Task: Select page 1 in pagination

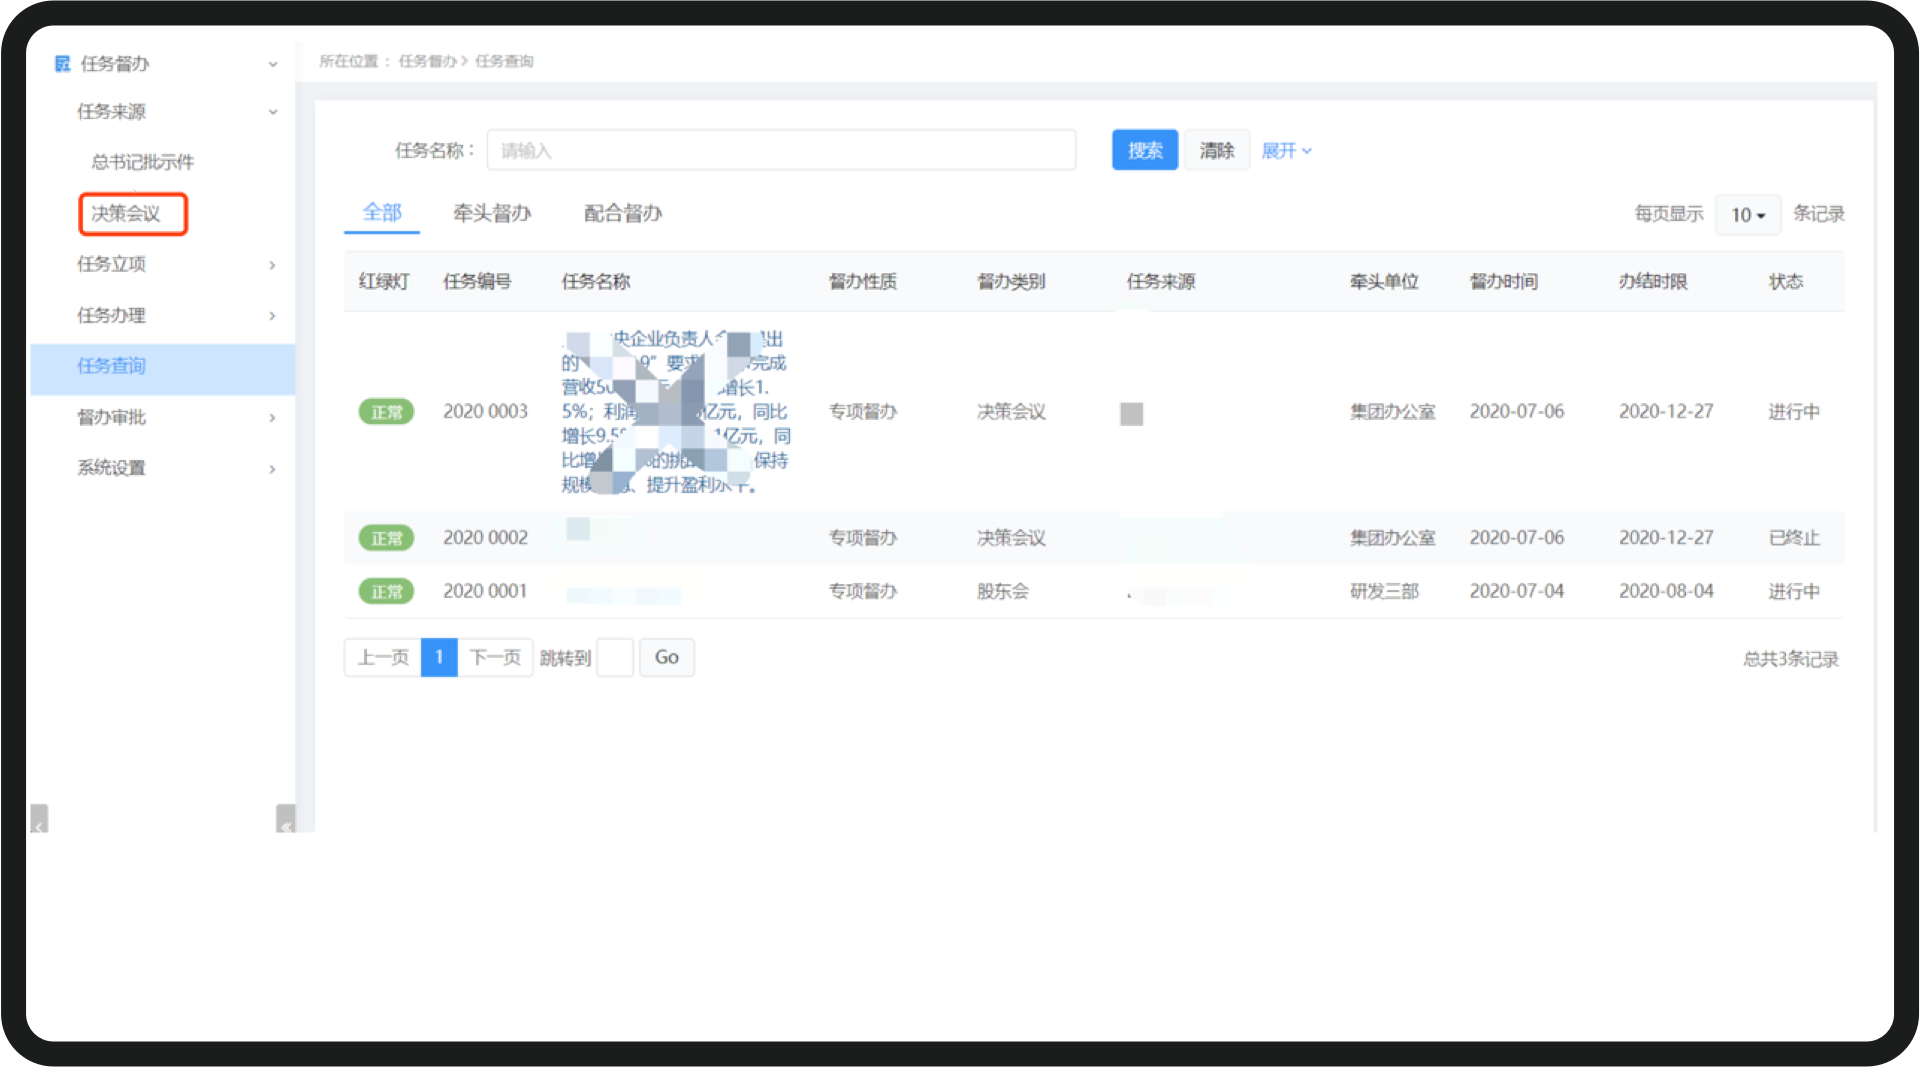Action: [439, 657]
